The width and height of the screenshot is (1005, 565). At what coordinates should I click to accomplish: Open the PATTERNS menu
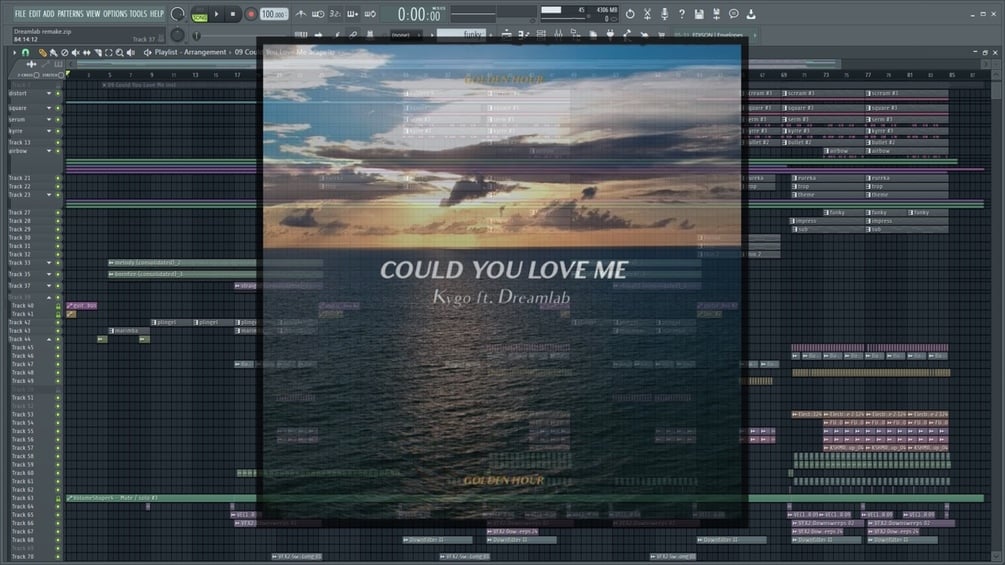click(x=71, y=13)
